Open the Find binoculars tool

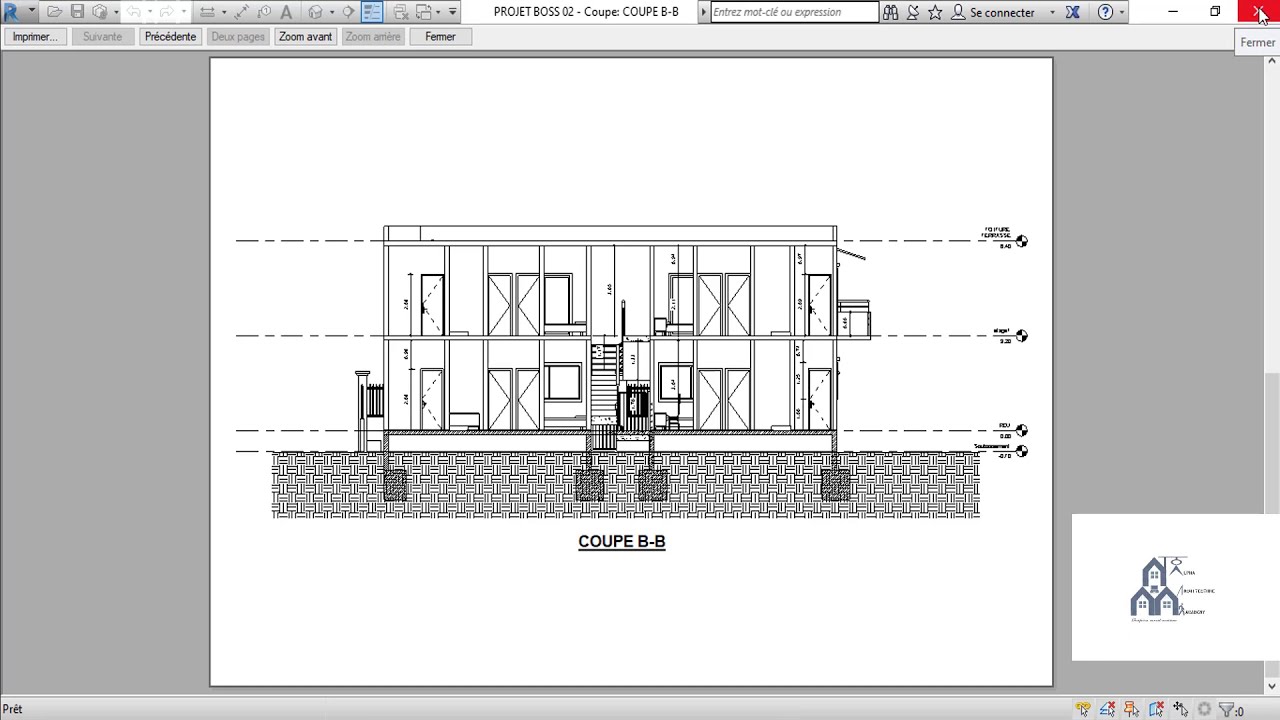(x=890, y=11)
